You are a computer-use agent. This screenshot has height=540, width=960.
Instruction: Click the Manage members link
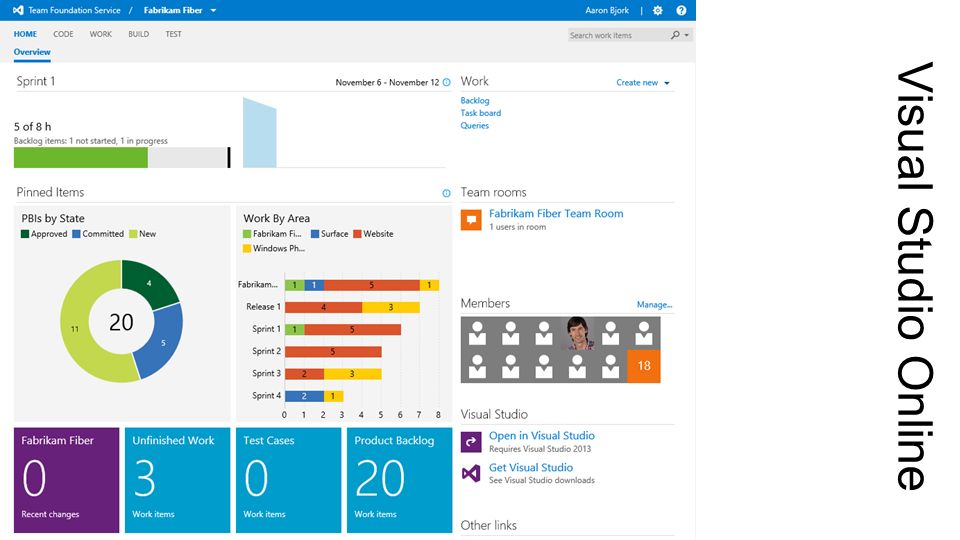pos(654,304)
